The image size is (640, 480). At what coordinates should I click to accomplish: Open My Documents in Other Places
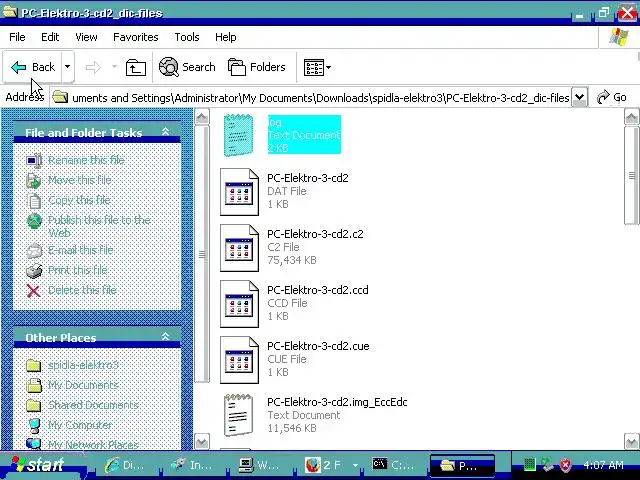pyautogui.click(x=83, y=385)
